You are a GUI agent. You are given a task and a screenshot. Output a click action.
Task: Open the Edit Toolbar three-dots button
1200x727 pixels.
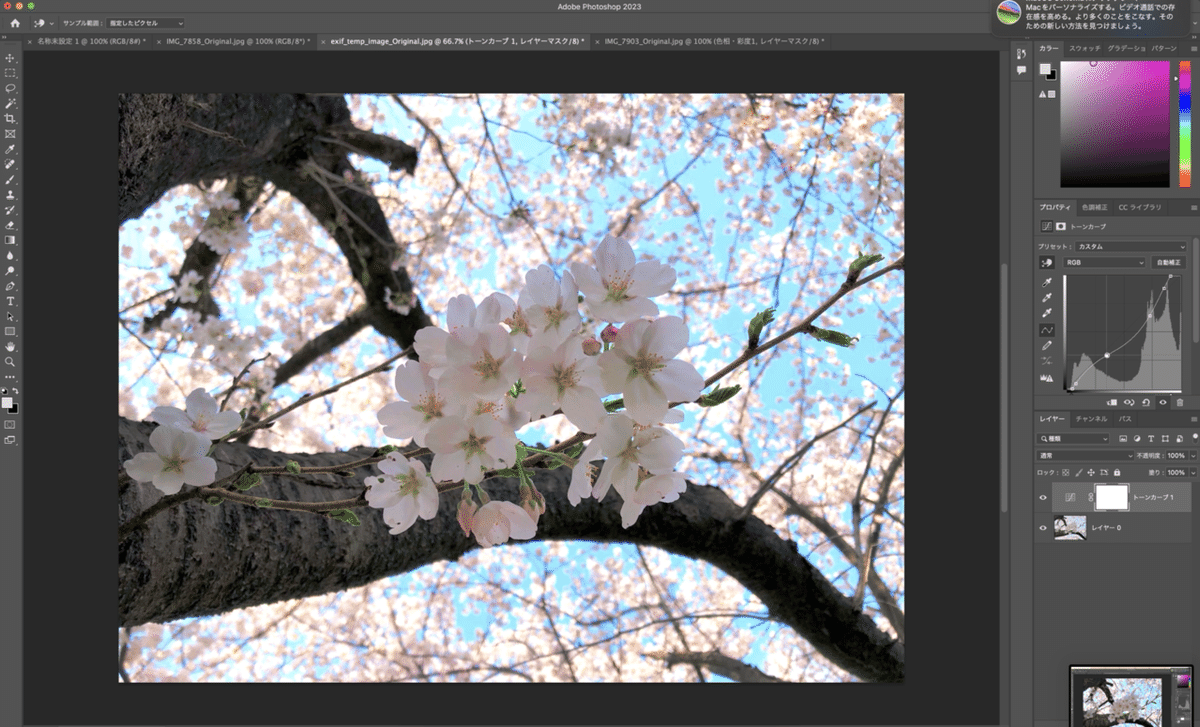click(11, 377)
